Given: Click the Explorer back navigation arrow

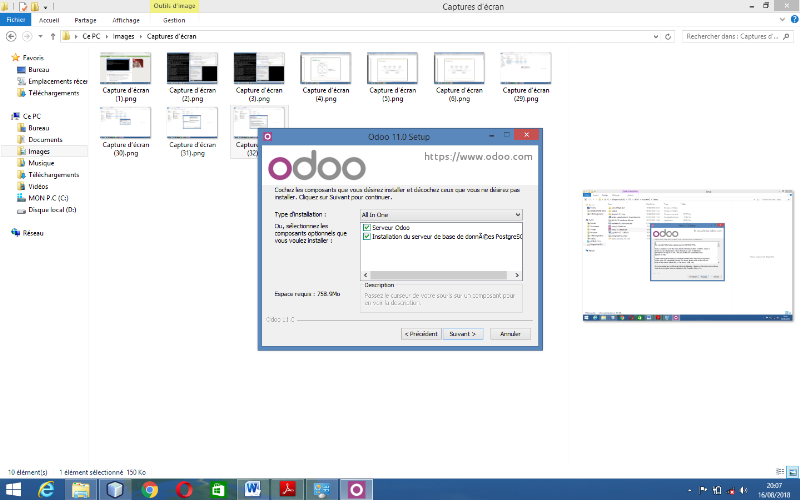Looking at the screenshot, I should (11, 36).
